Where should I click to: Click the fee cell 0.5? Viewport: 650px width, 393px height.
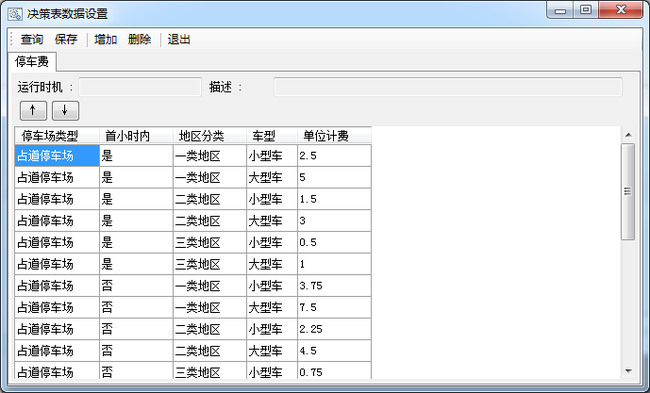[x=334, y=242]
